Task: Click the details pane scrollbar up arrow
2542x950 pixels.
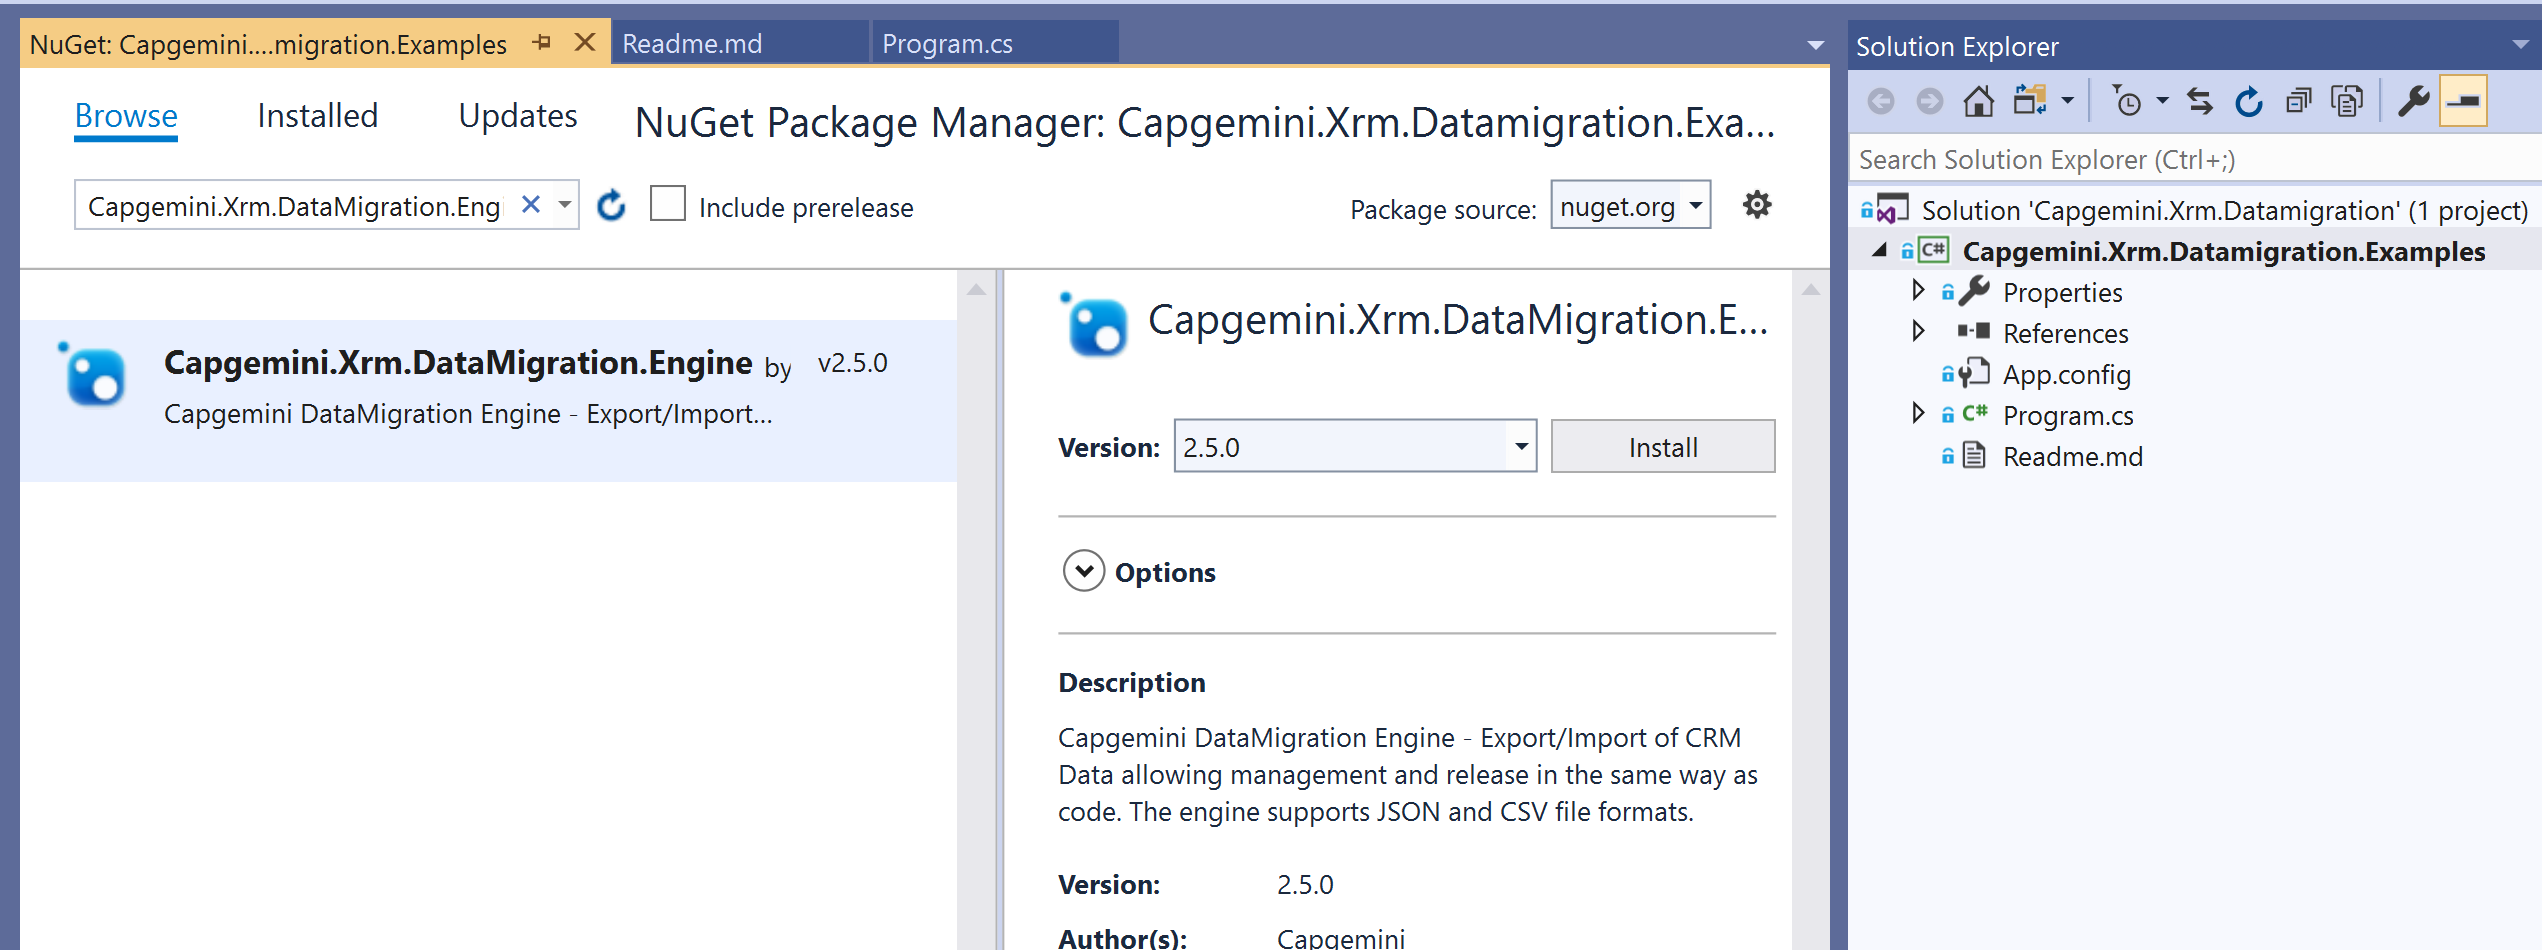Action: coord(1810,289)
